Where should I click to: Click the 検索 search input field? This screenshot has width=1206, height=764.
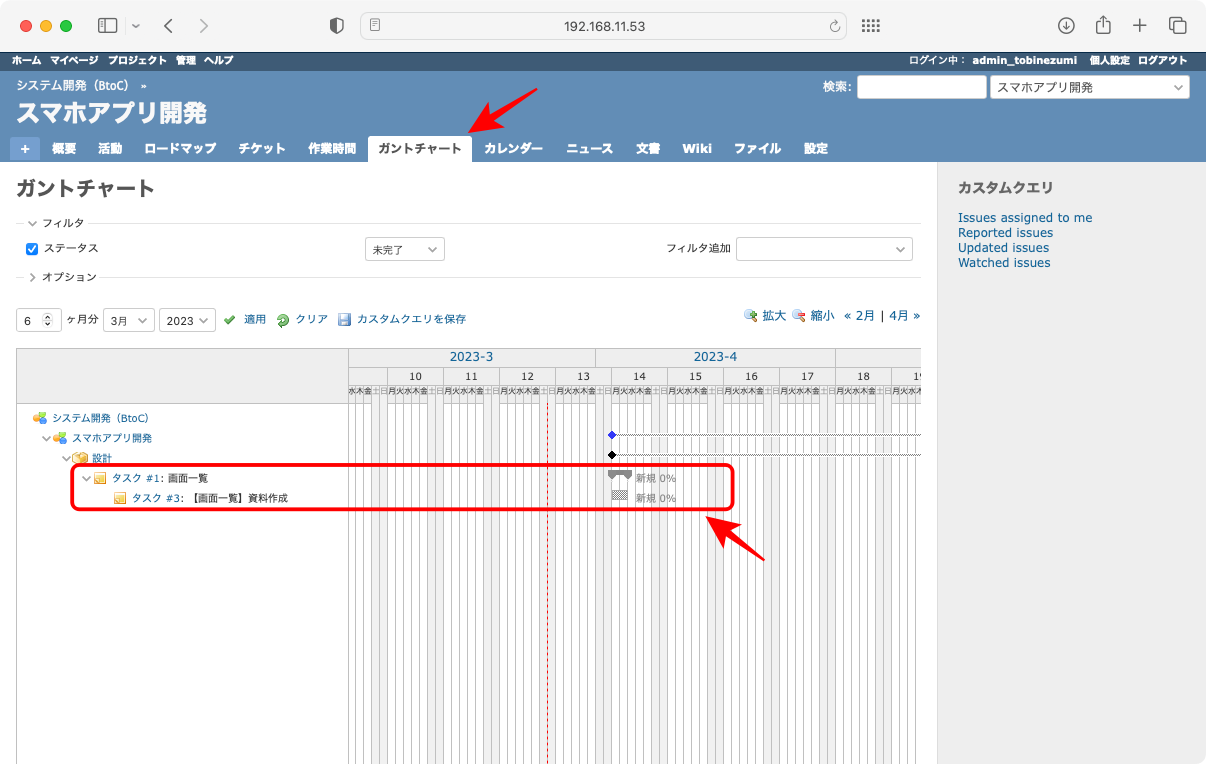click(921, 88)
